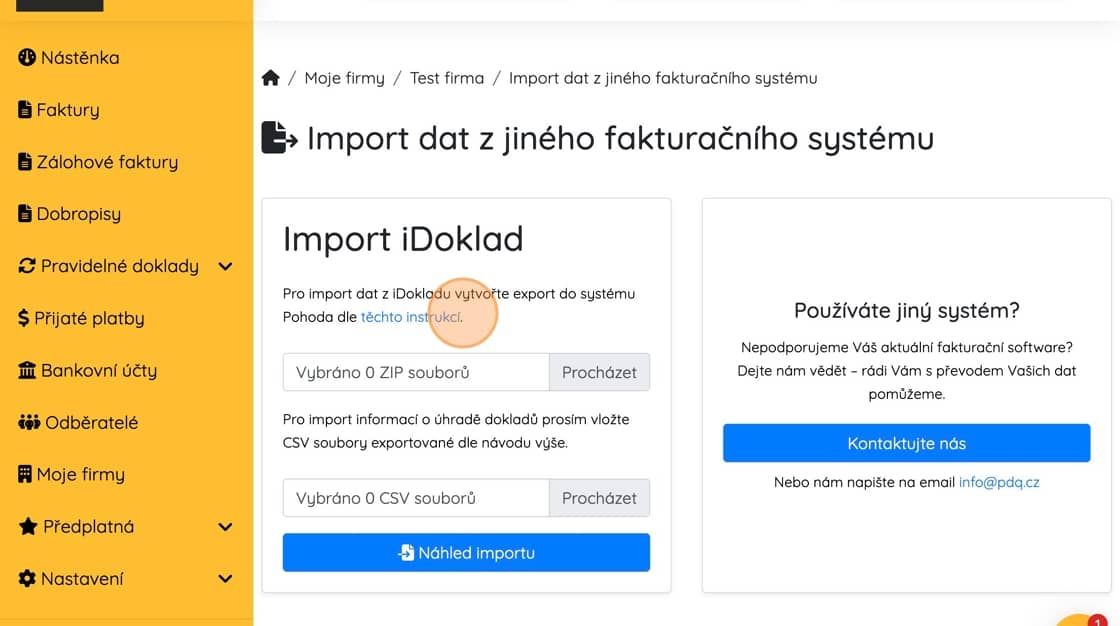Image resolution: width=1120 pixels, height=626 pixels.
Task: Click the Moje firmy building icon
Action: coord(25,474)
